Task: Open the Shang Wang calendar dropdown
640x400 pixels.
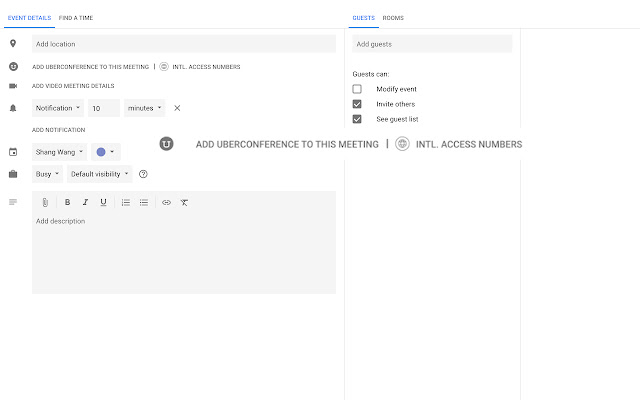Action: [x=59, y=152]
